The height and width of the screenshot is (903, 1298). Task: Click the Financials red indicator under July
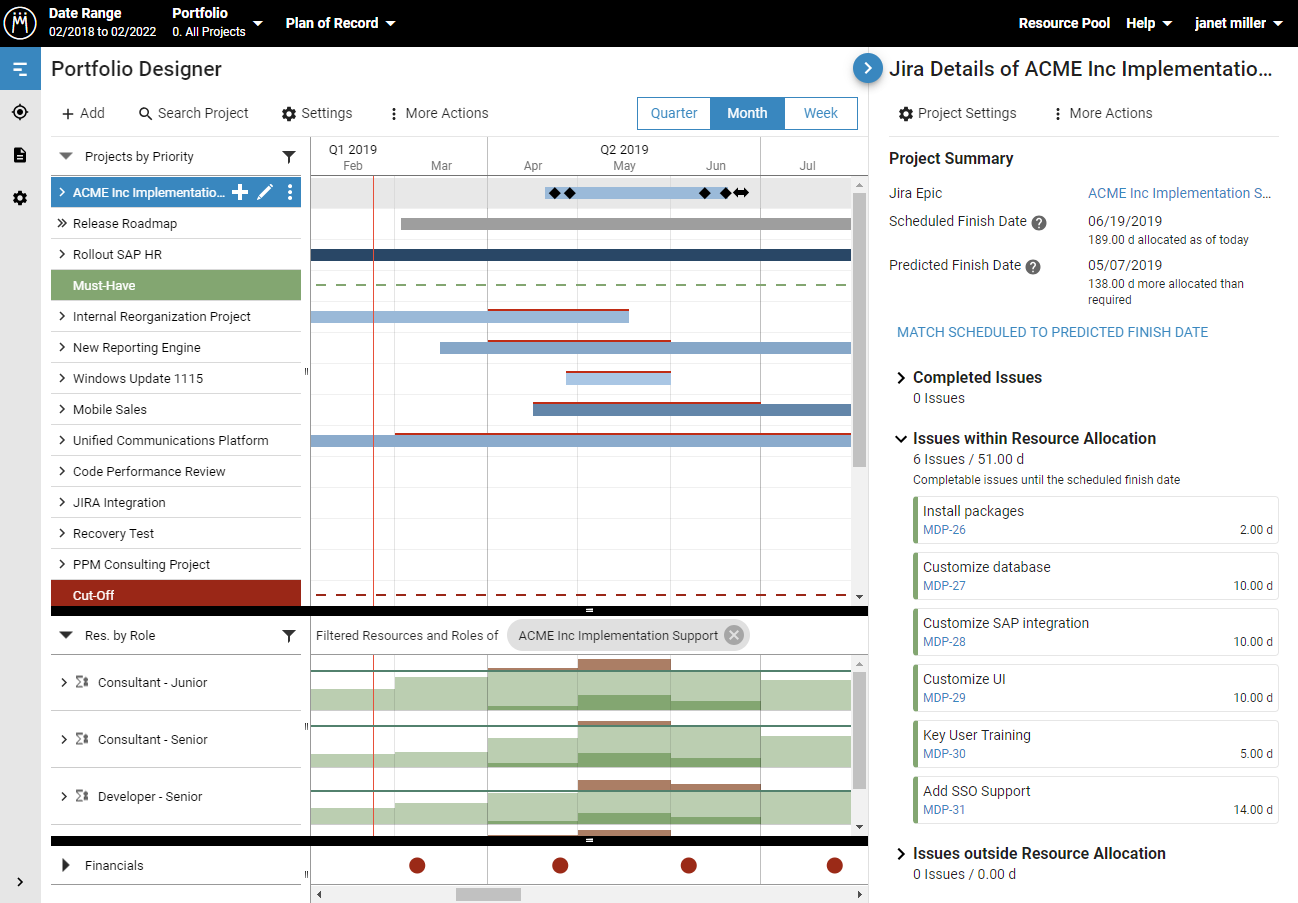(x=835, y=865)
